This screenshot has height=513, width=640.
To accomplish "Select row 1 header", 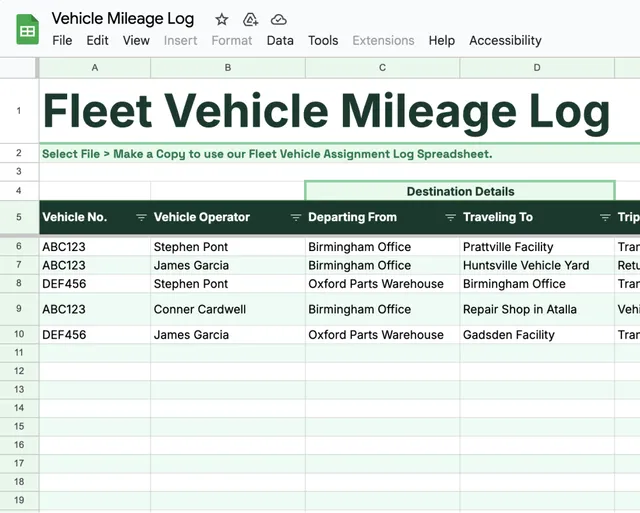I will [19, 111].
